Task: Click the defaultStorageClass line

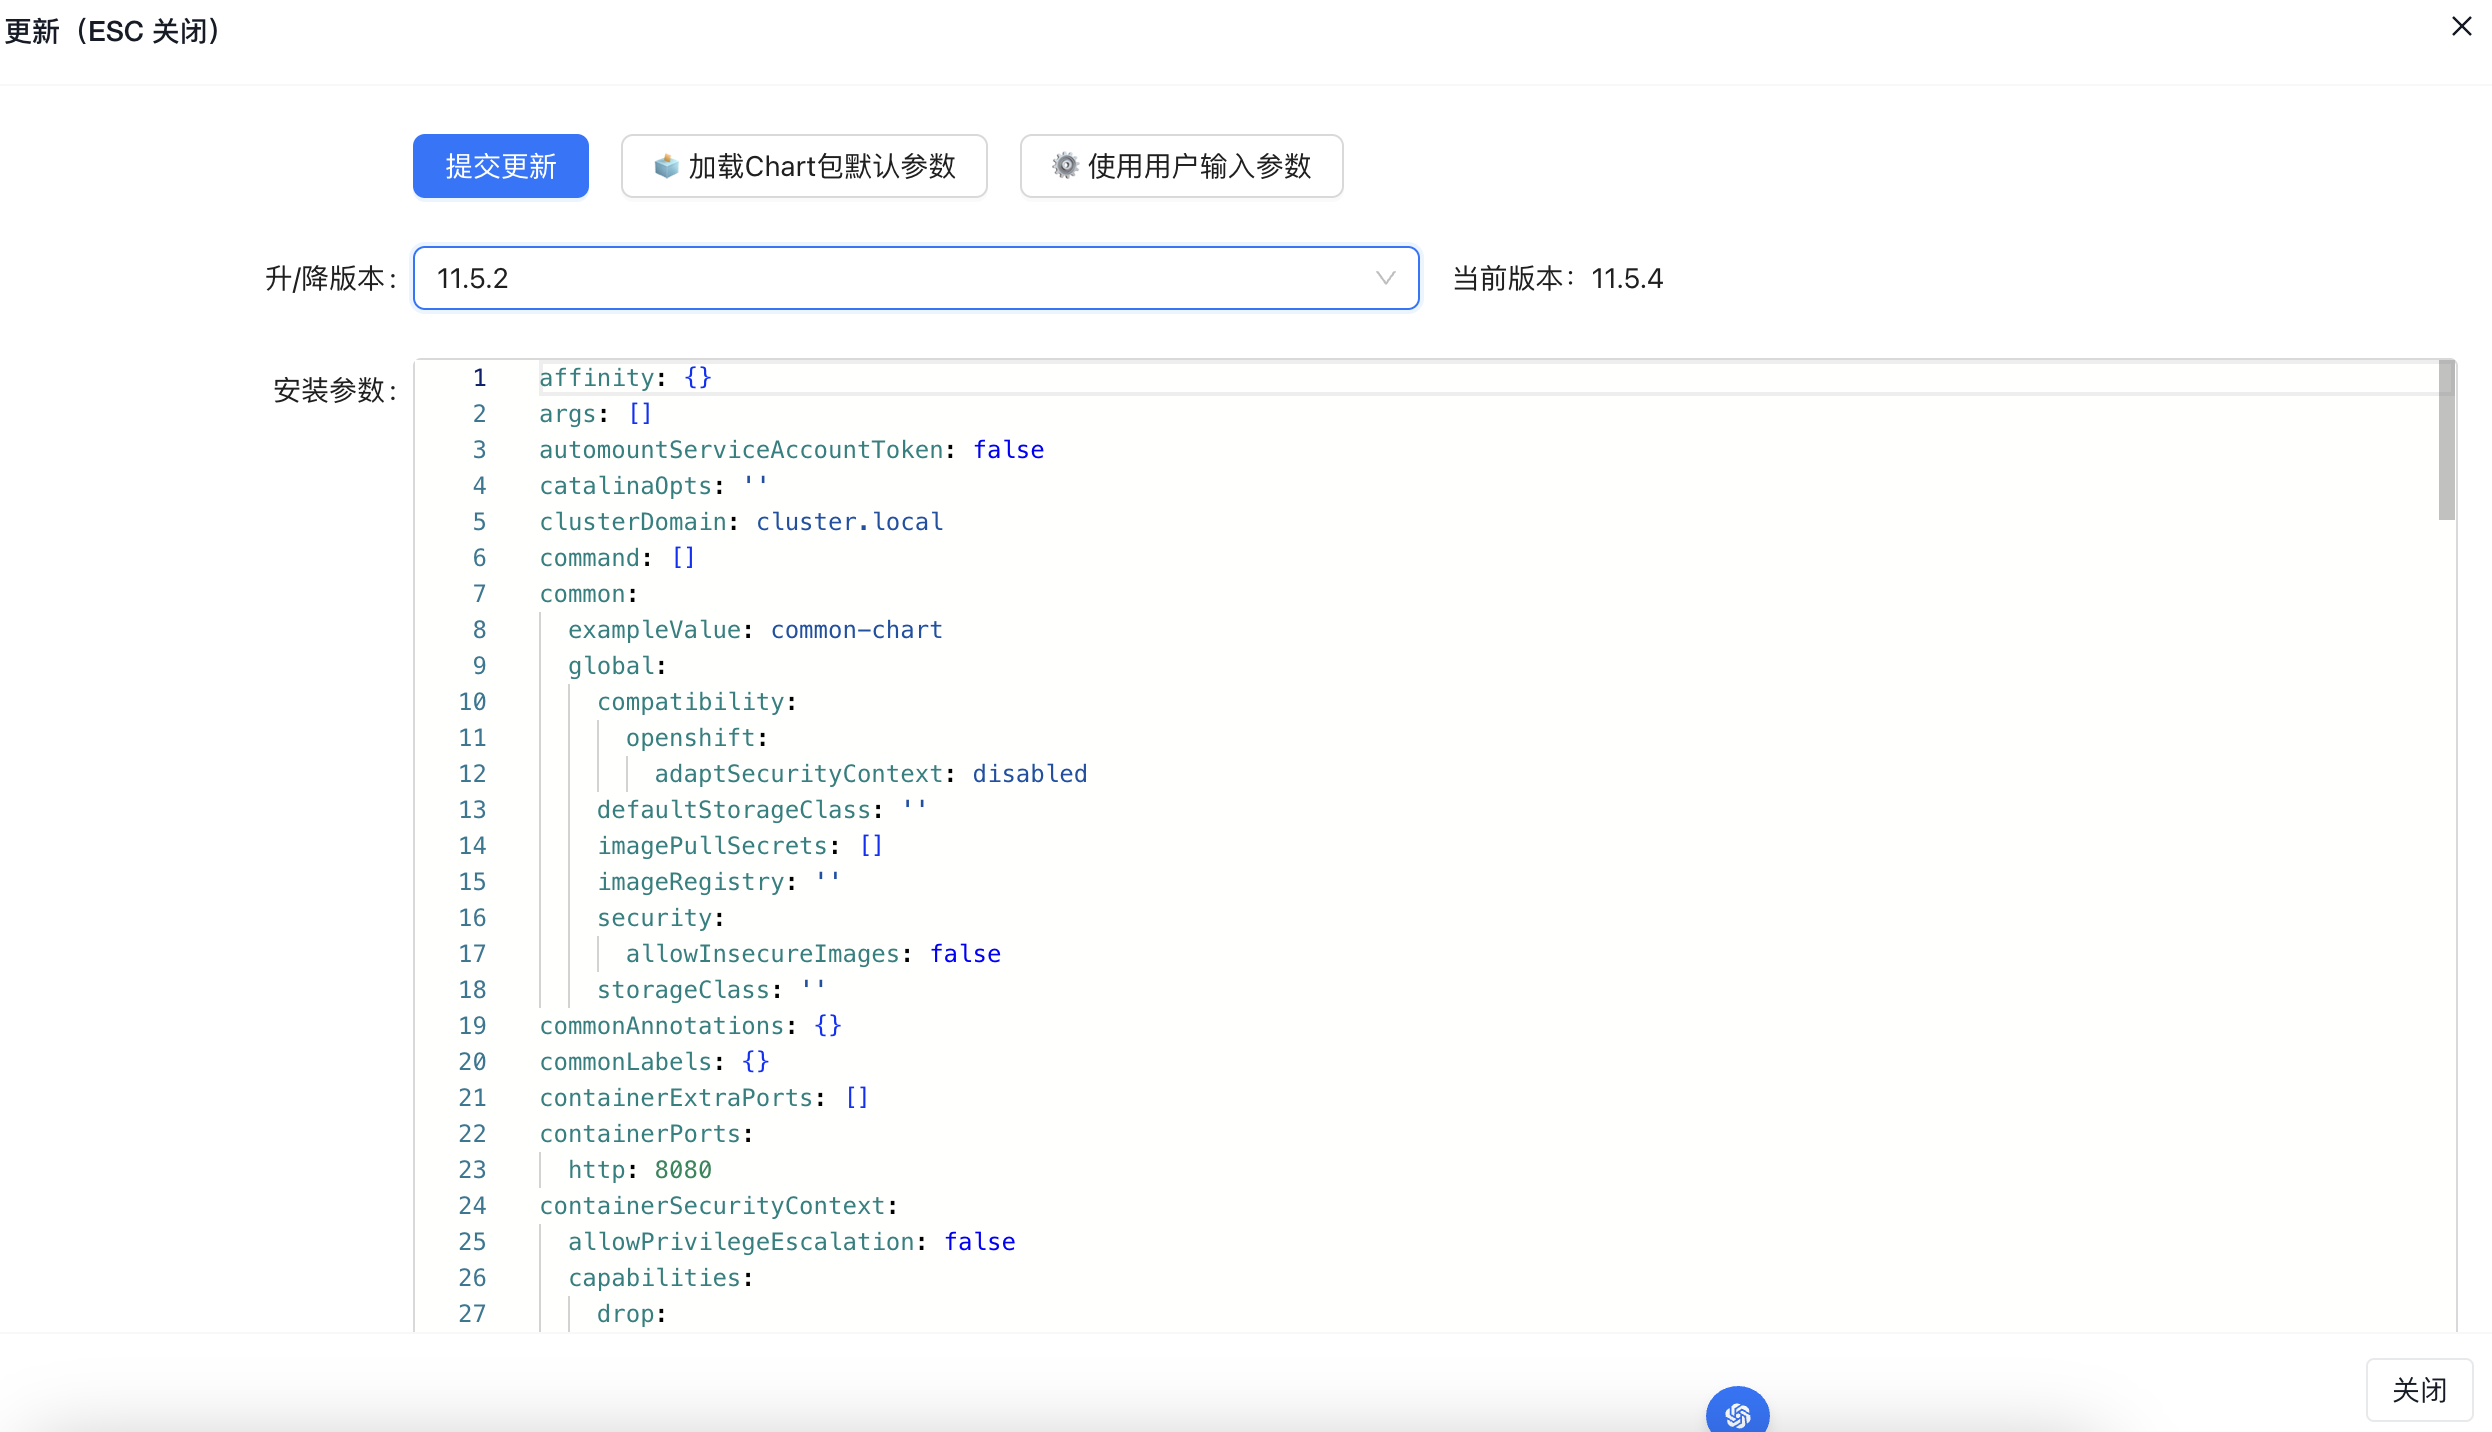Action: [x=762, y=810]
